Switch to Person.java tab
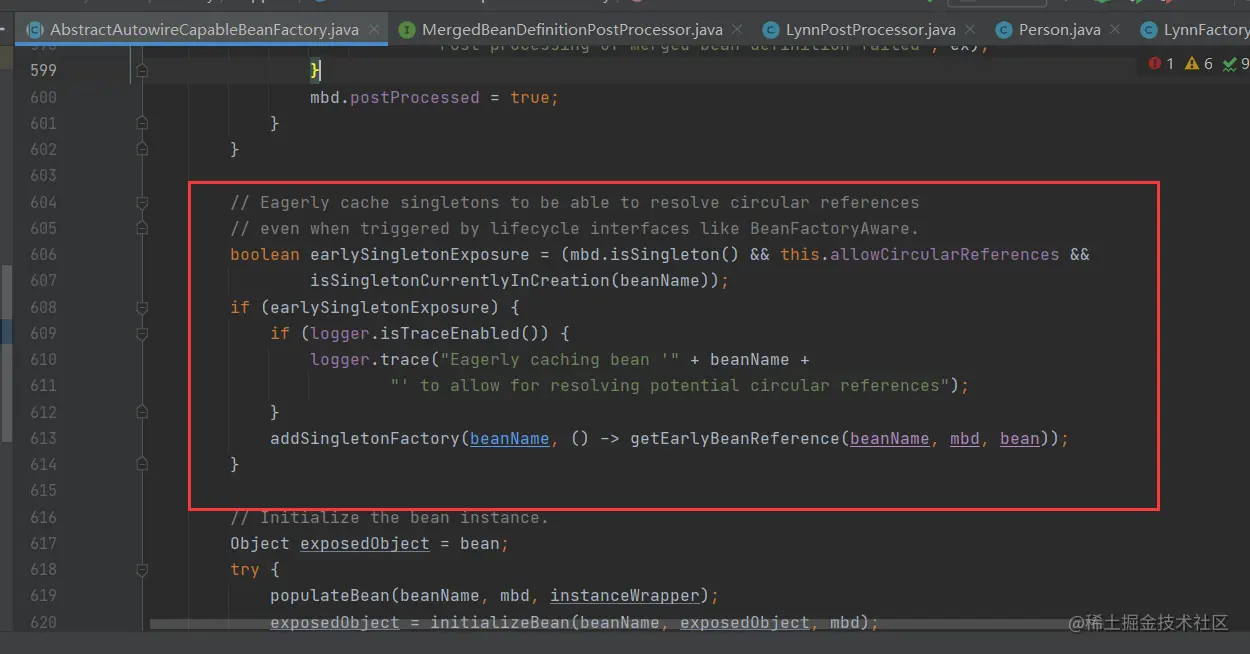Viewport: 1250px width, 654px height. 1059,30
